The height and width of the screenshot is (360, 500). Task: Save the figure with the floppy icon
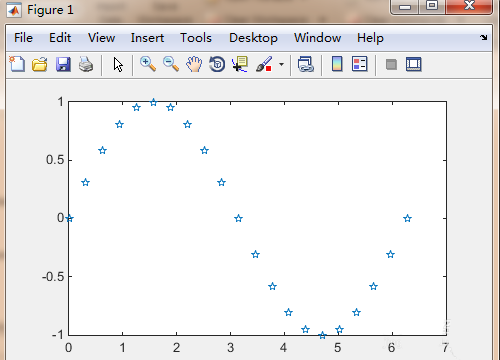[x=63, y=64]
